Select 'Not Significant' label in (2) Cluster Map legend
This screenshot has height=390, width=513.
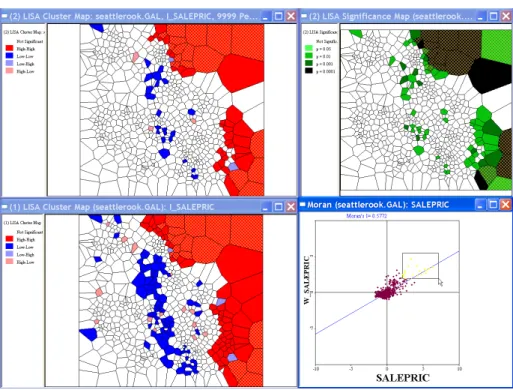coord(30,41)
